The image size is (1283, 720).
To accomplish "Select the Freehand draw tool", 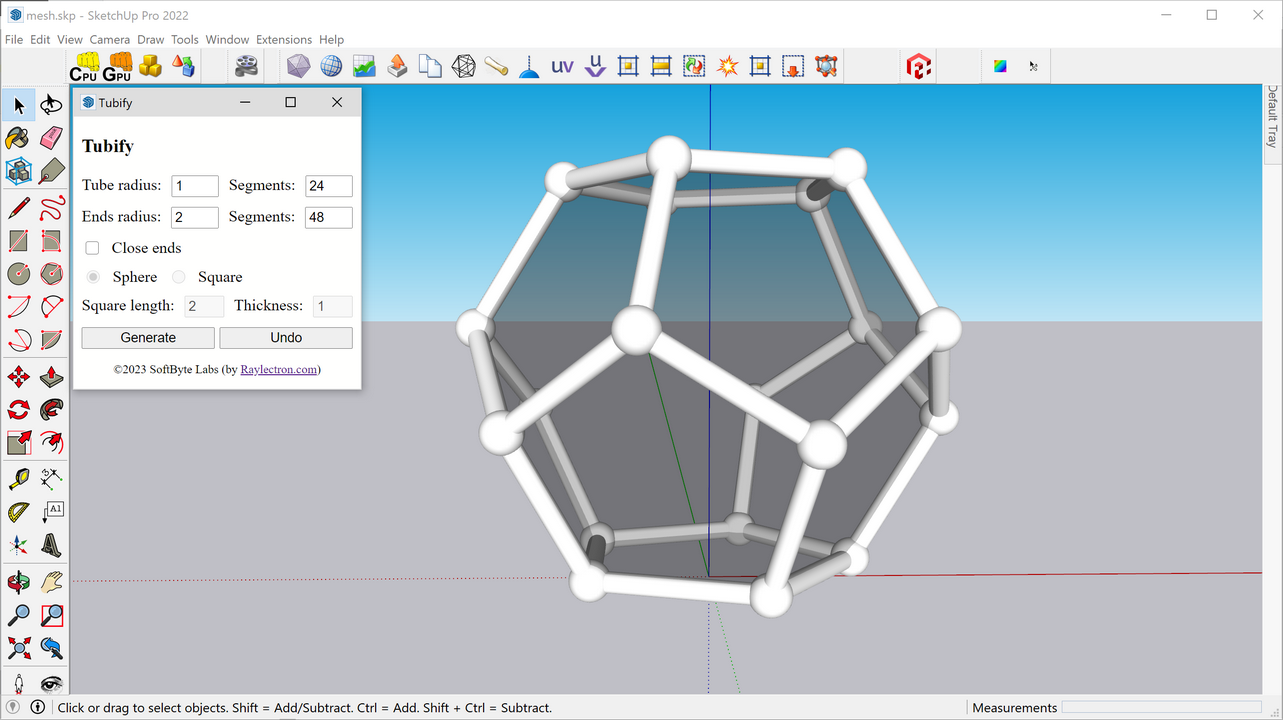I will point(51,207).
